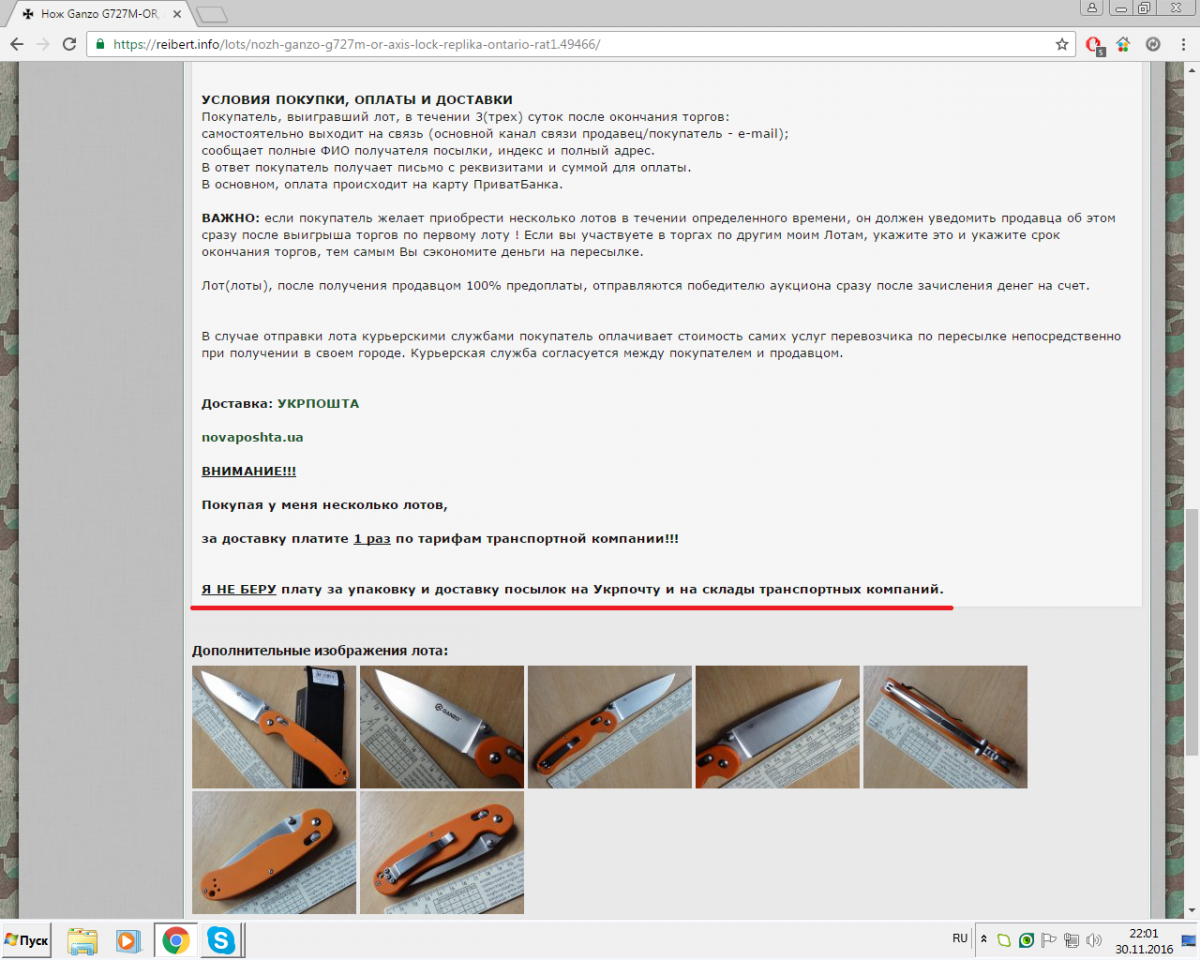Screen dimensions: 1200x960
Task: Open the volume speaker tray icon
Action: coord(1094,940)
